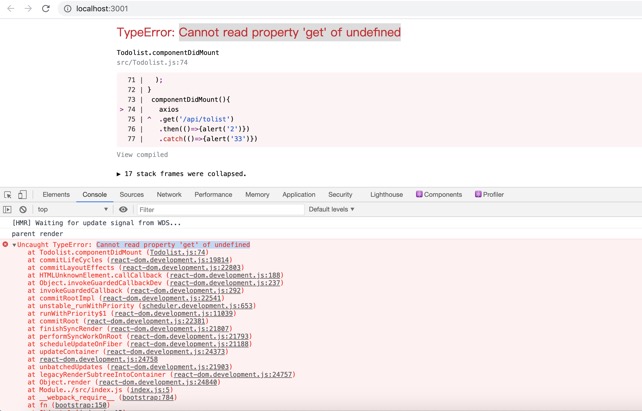Open the React Profiler tab
642x411 pixels.
pyautogui.click(x=489, y=195)
